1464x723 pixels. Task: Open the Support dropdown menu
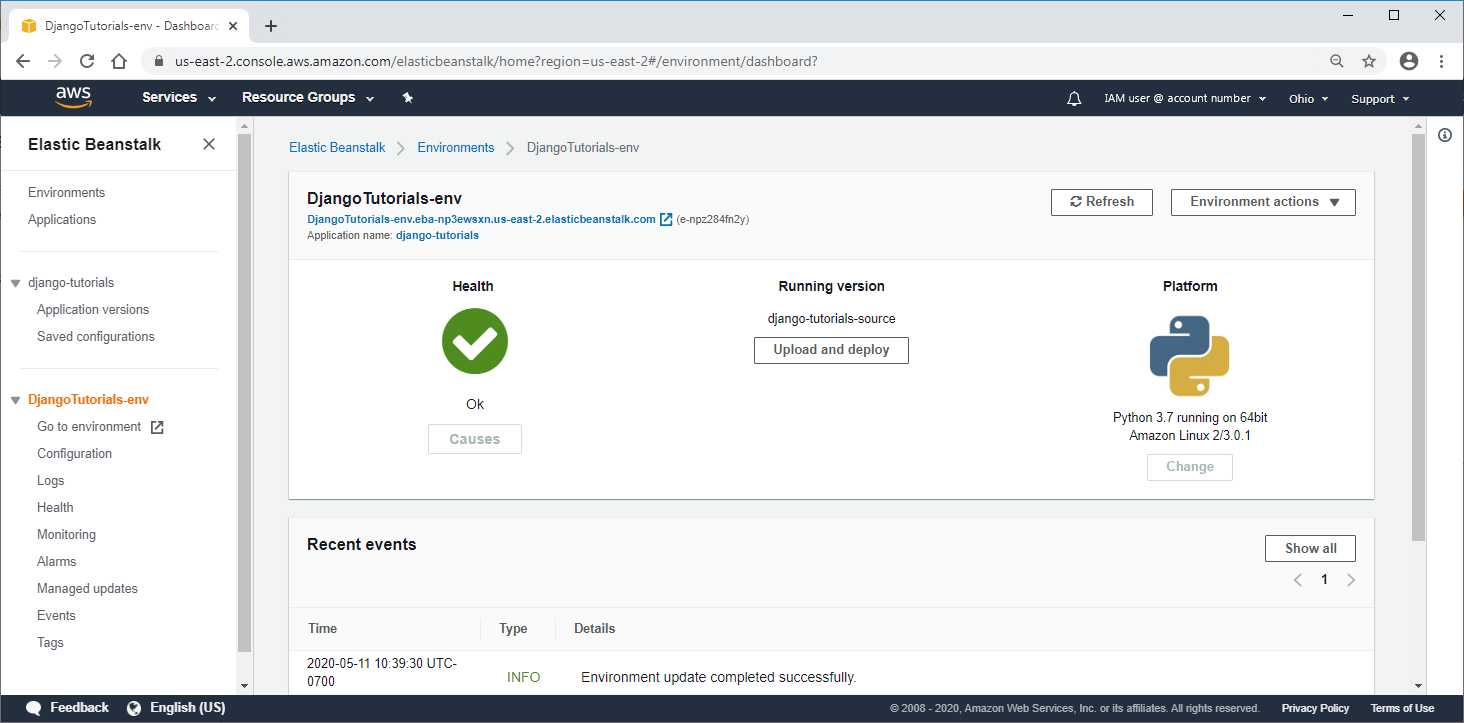click(x=1380, y=98)
